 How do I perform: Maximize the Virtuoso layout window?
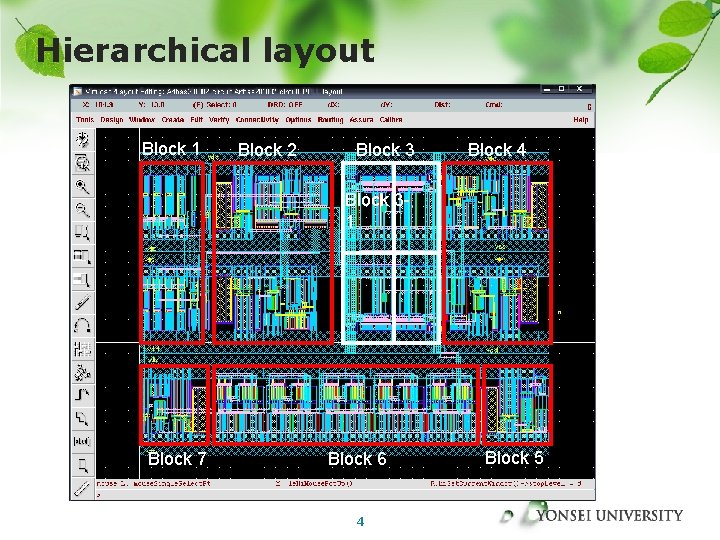point(561,90)
